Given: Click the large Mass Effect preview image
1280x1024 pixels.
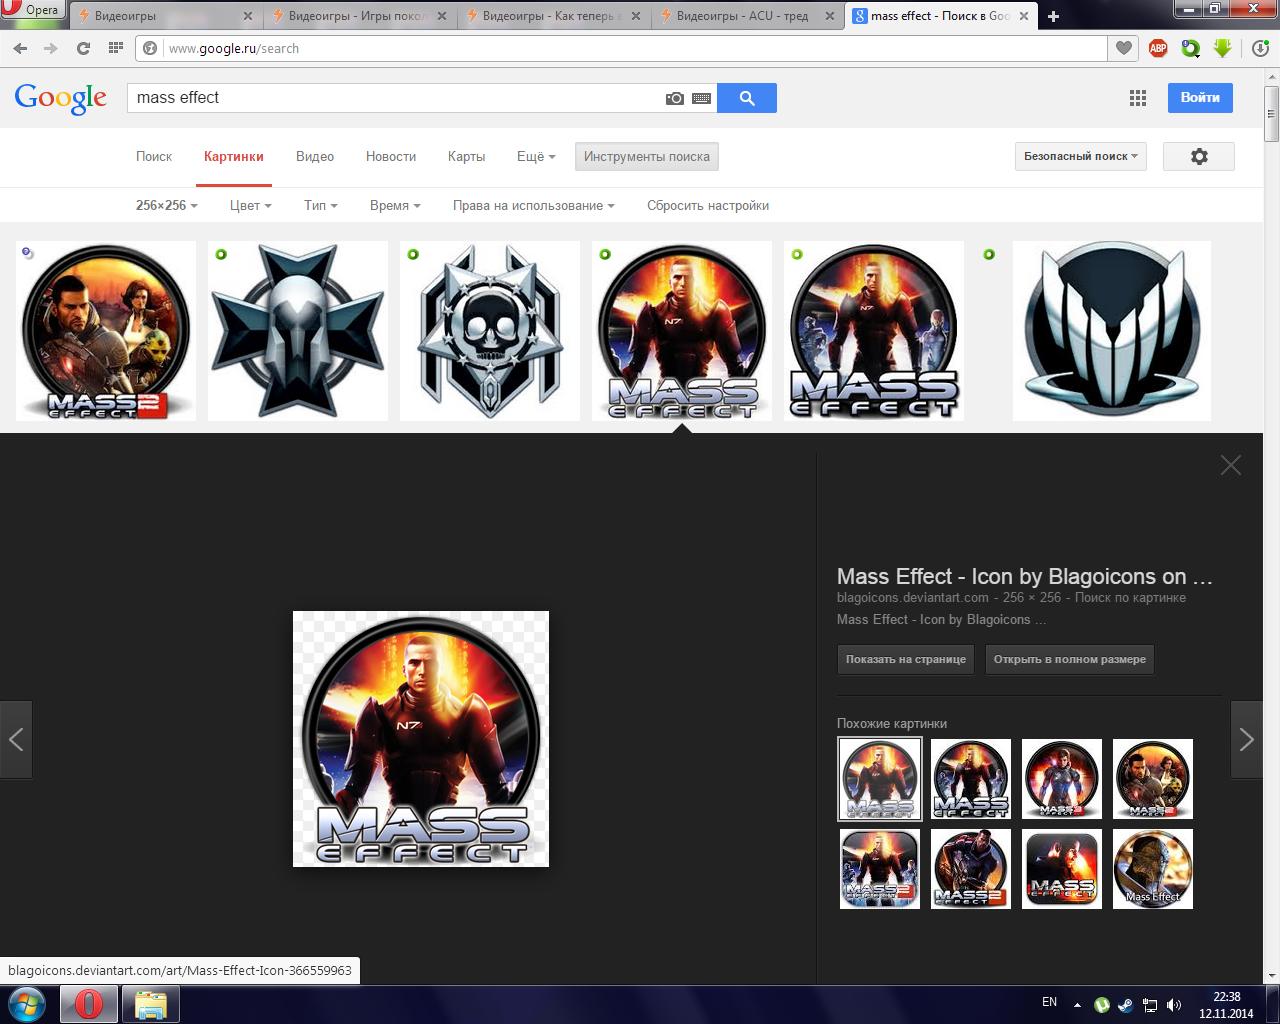Looking at the screenshot, I should (421, 739).
